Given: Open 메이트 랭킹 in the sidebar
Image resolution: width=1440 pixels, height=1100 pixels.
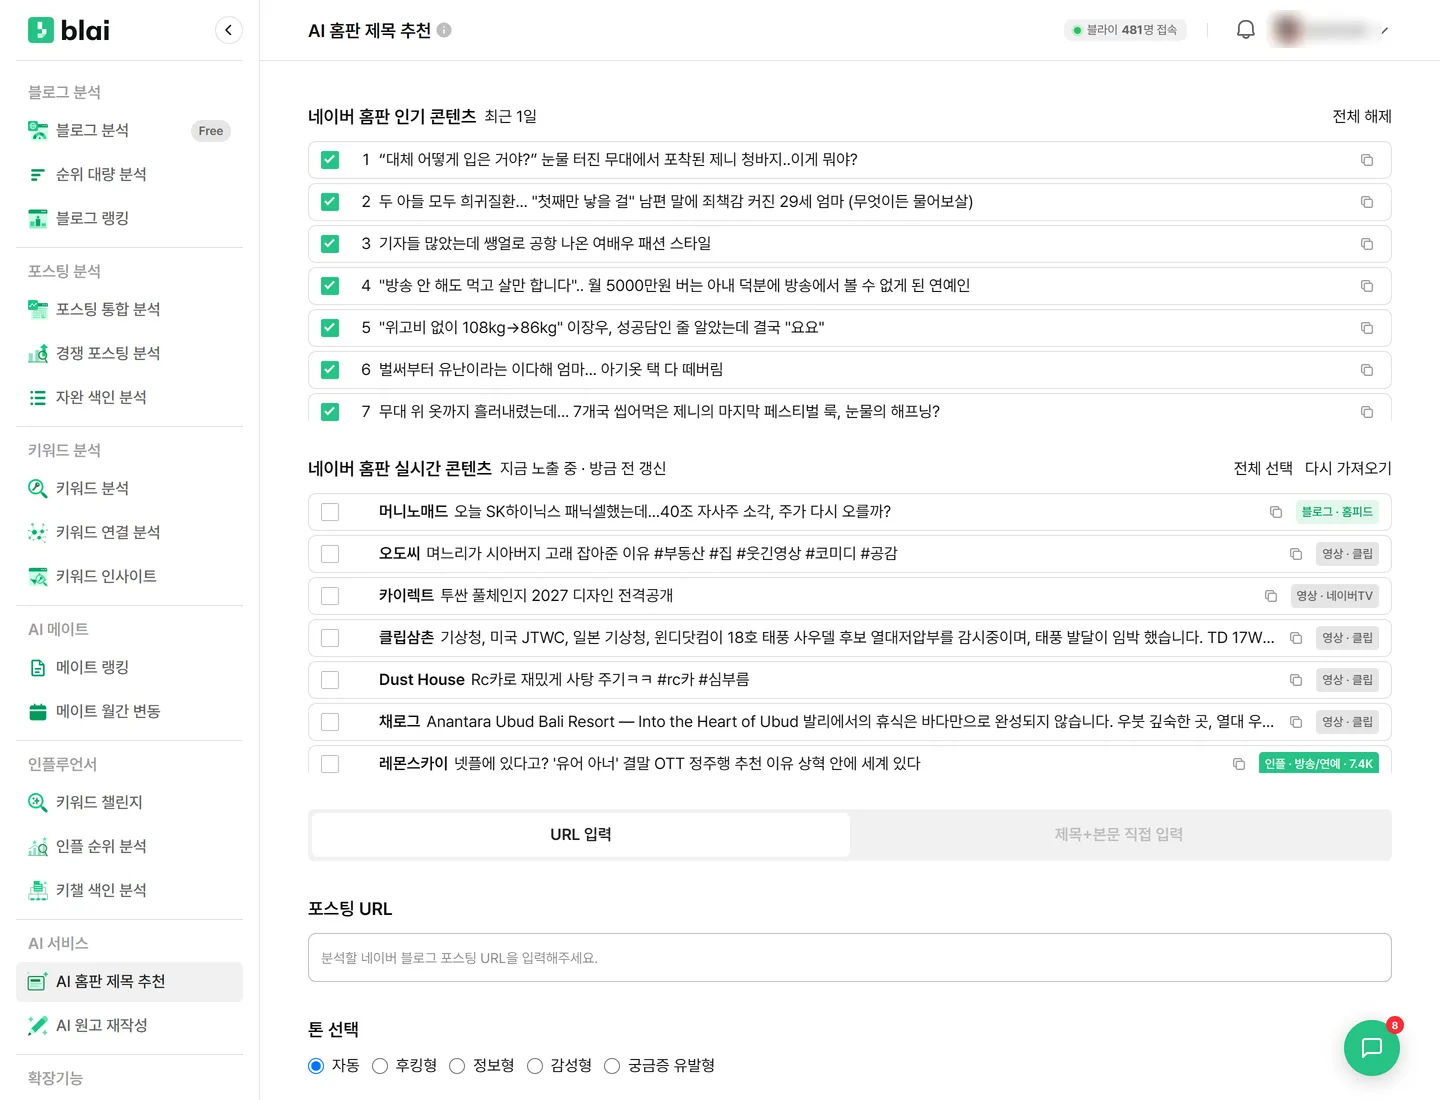Looking at the screenshot, I should click(x=130, y=667).
